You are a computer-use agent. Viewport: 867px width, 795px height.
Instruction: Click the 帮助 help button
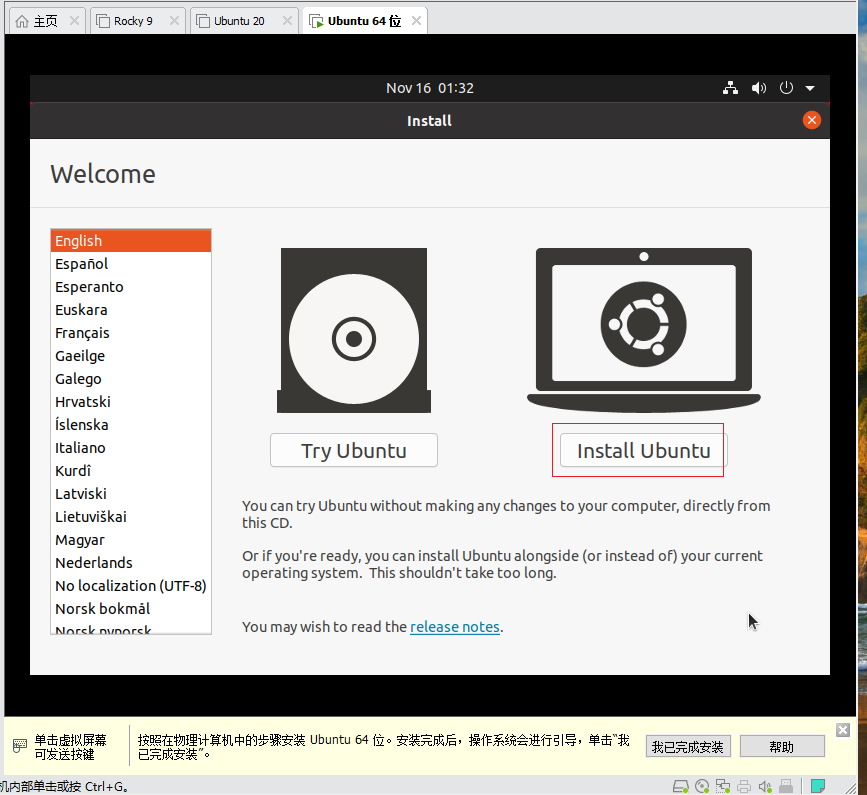pyautogui.click(x=782, y=746)
